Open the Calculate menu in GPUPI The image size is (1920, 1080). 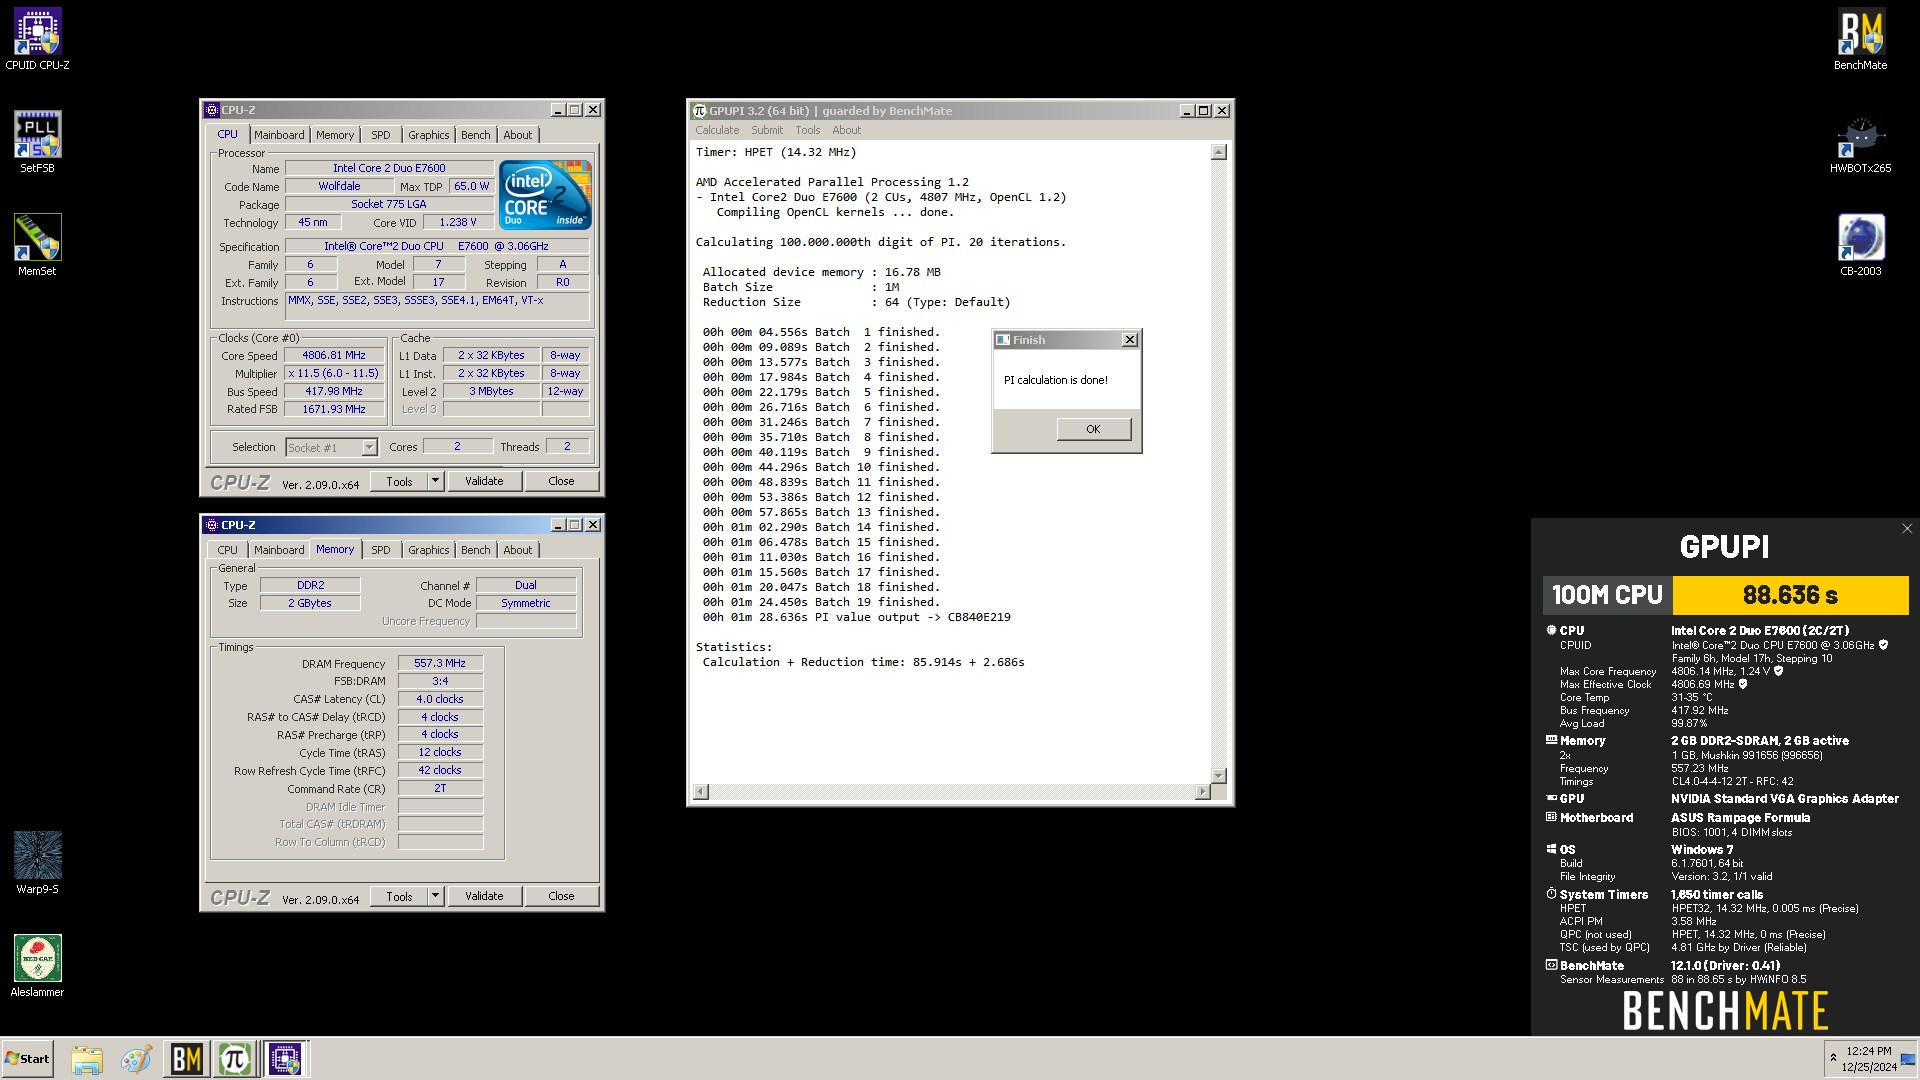point(717,130)
